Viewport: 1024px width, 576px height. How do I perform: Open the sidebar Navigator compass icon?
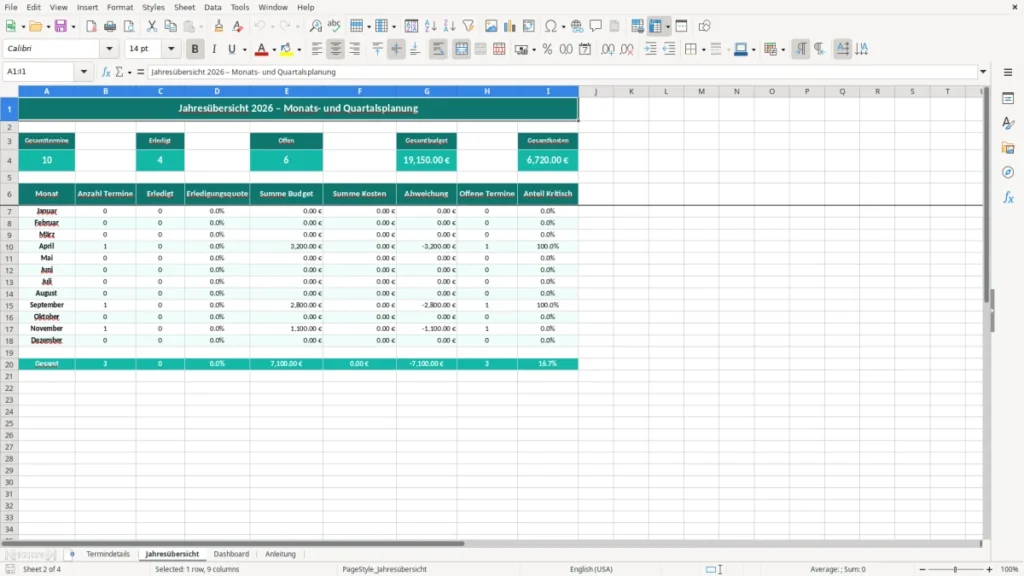tap(1008, 172)
